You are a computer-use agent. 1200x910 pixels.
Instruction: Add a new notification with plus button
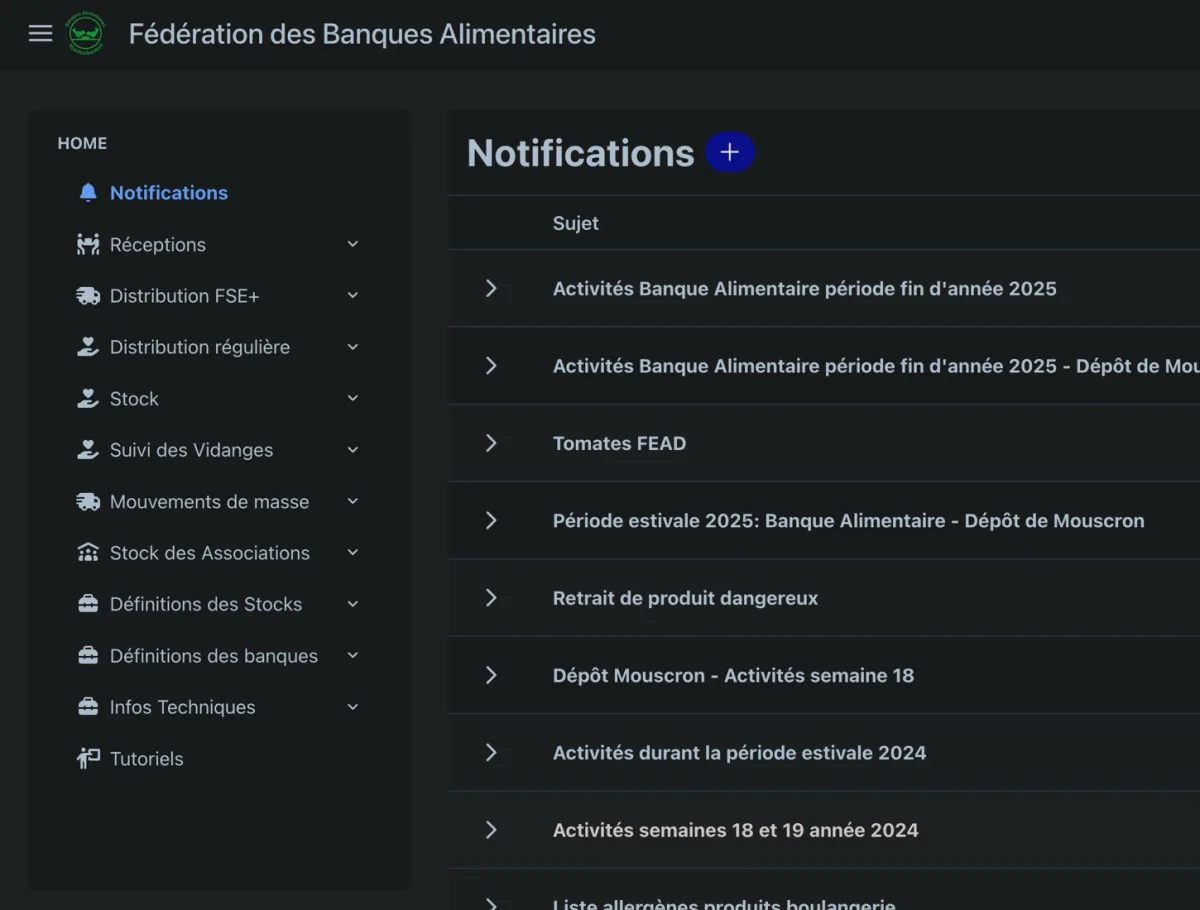[730, 152]
